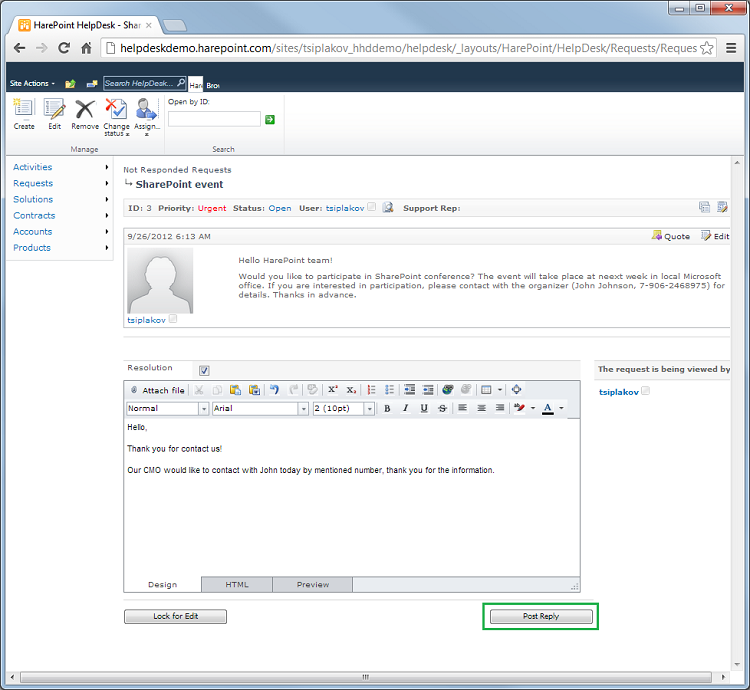Screen dimensions: 750x690
Task: Click the highlight color marker
Action: [519, 408]
